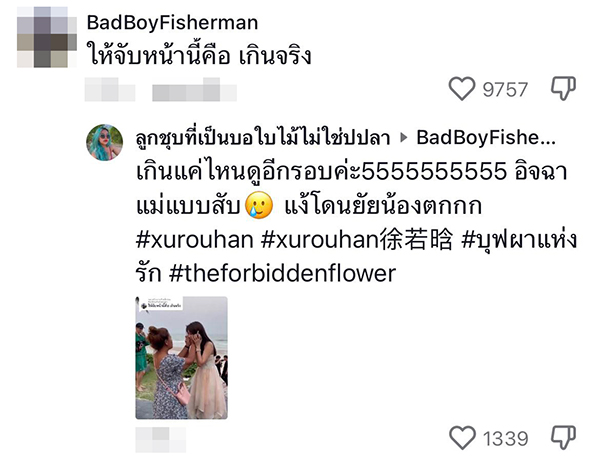This screenshot has width=600, height=463.
Task: View the attached beach photo thumbnail
Action: click(181, 358)
